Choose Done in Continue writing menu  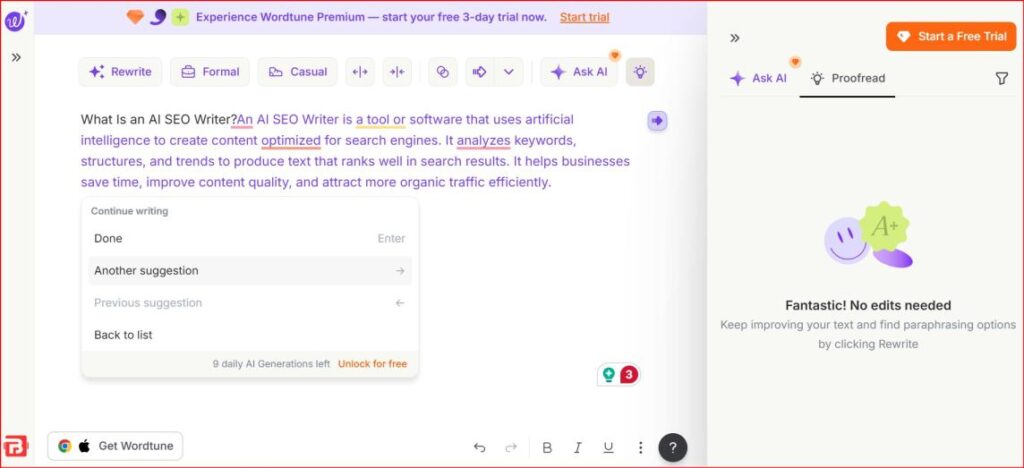(250, 238)
